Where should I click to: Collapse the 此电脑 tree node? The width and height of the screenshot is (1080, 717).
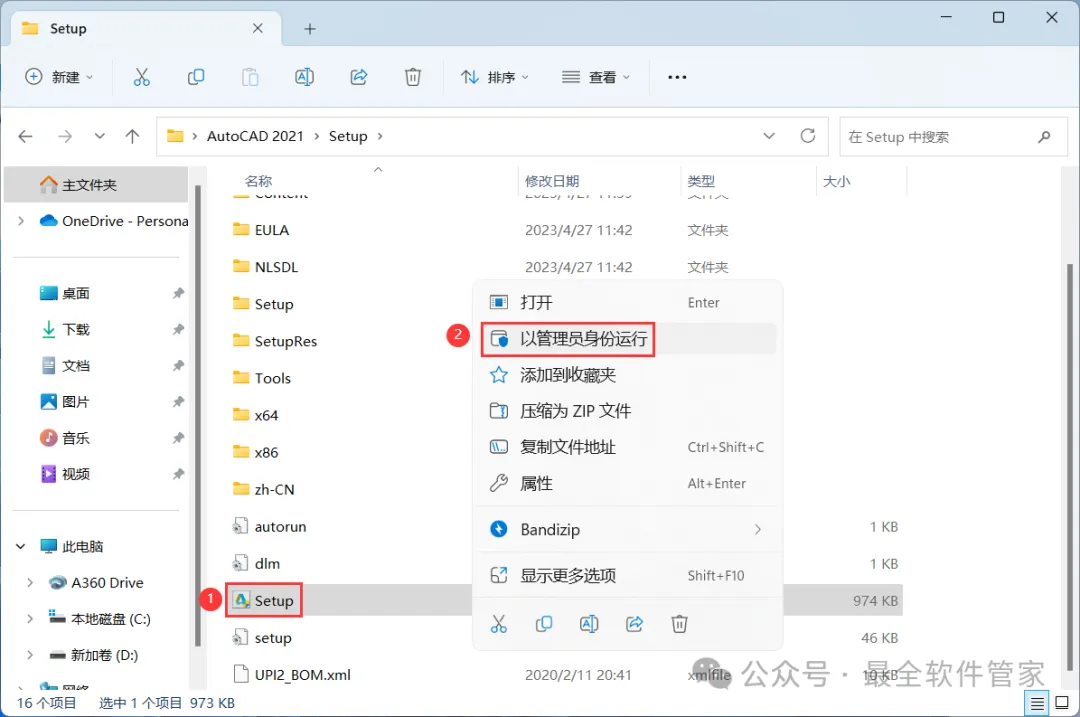coord(21,546)
